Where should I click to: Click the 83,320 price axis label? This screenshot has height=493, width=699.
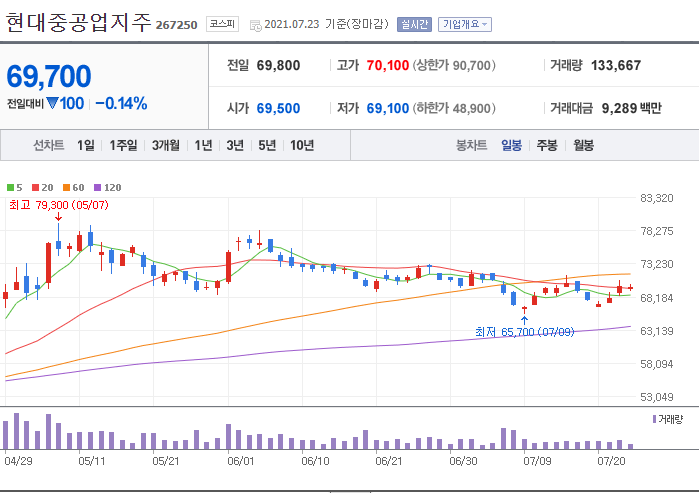[657, 198]
